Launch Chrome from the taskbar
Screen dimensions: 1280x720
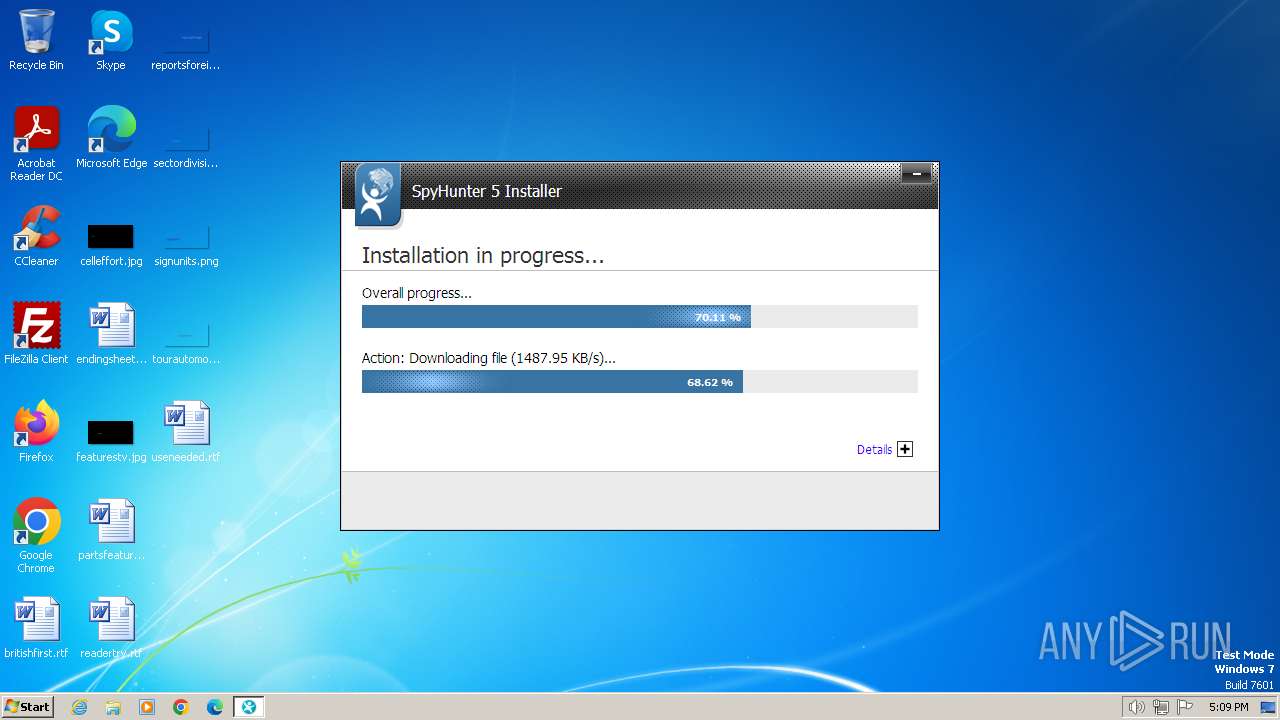(181, 707)
